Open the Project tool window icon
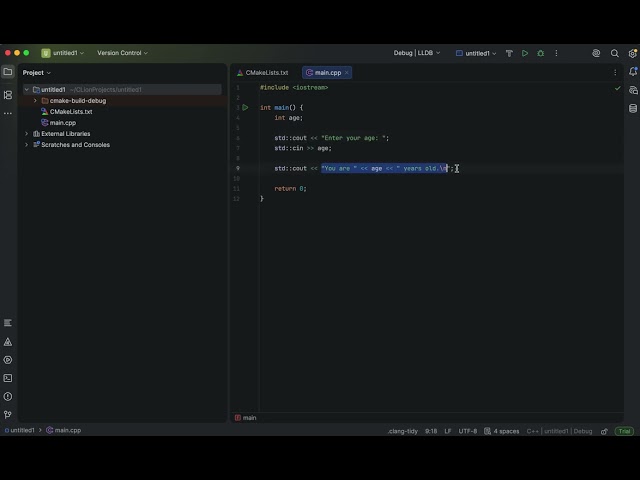The width and height of the screenshot is (640, 480). 8,72
